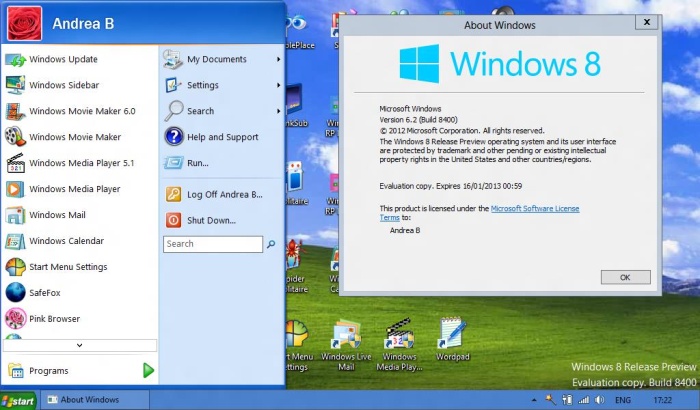Select Windows Media Play... desktop shortcut
Image resolution: width=700 pixels, height=410 pixels.
coord(399,345)
